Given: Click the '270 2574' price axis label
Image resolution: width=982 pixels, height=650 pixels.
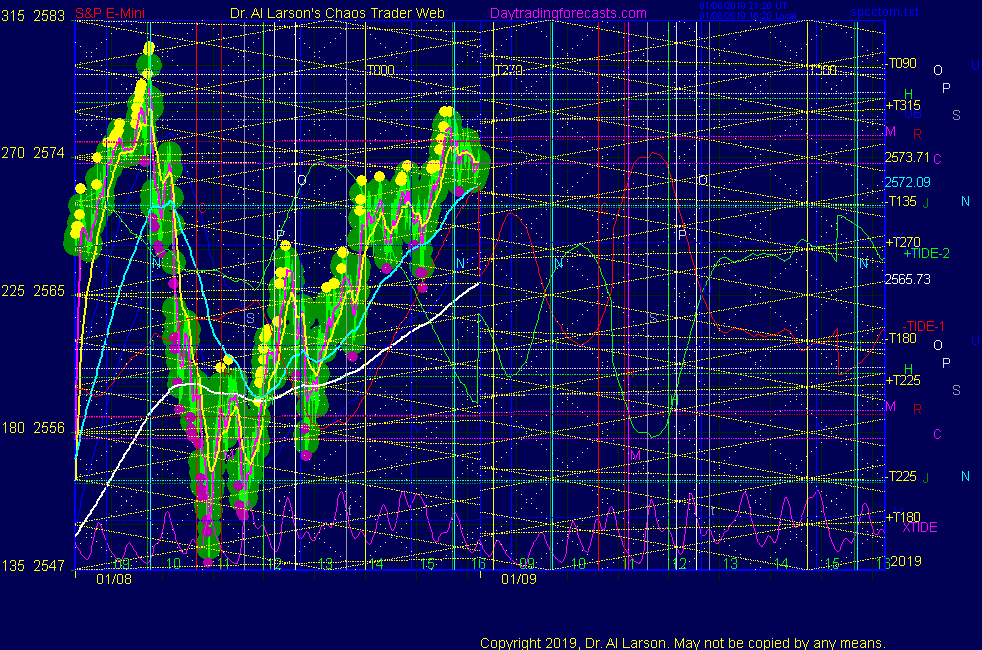Looking at the screenshot, I should [33, 153].
